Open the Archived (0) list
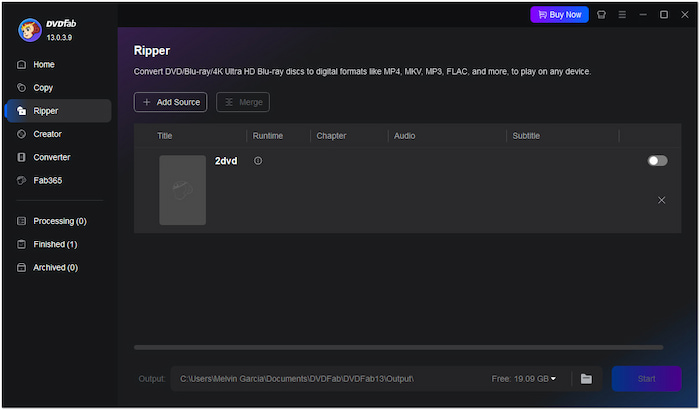Screen dimensions: 700x410 [x=55, y=268]
